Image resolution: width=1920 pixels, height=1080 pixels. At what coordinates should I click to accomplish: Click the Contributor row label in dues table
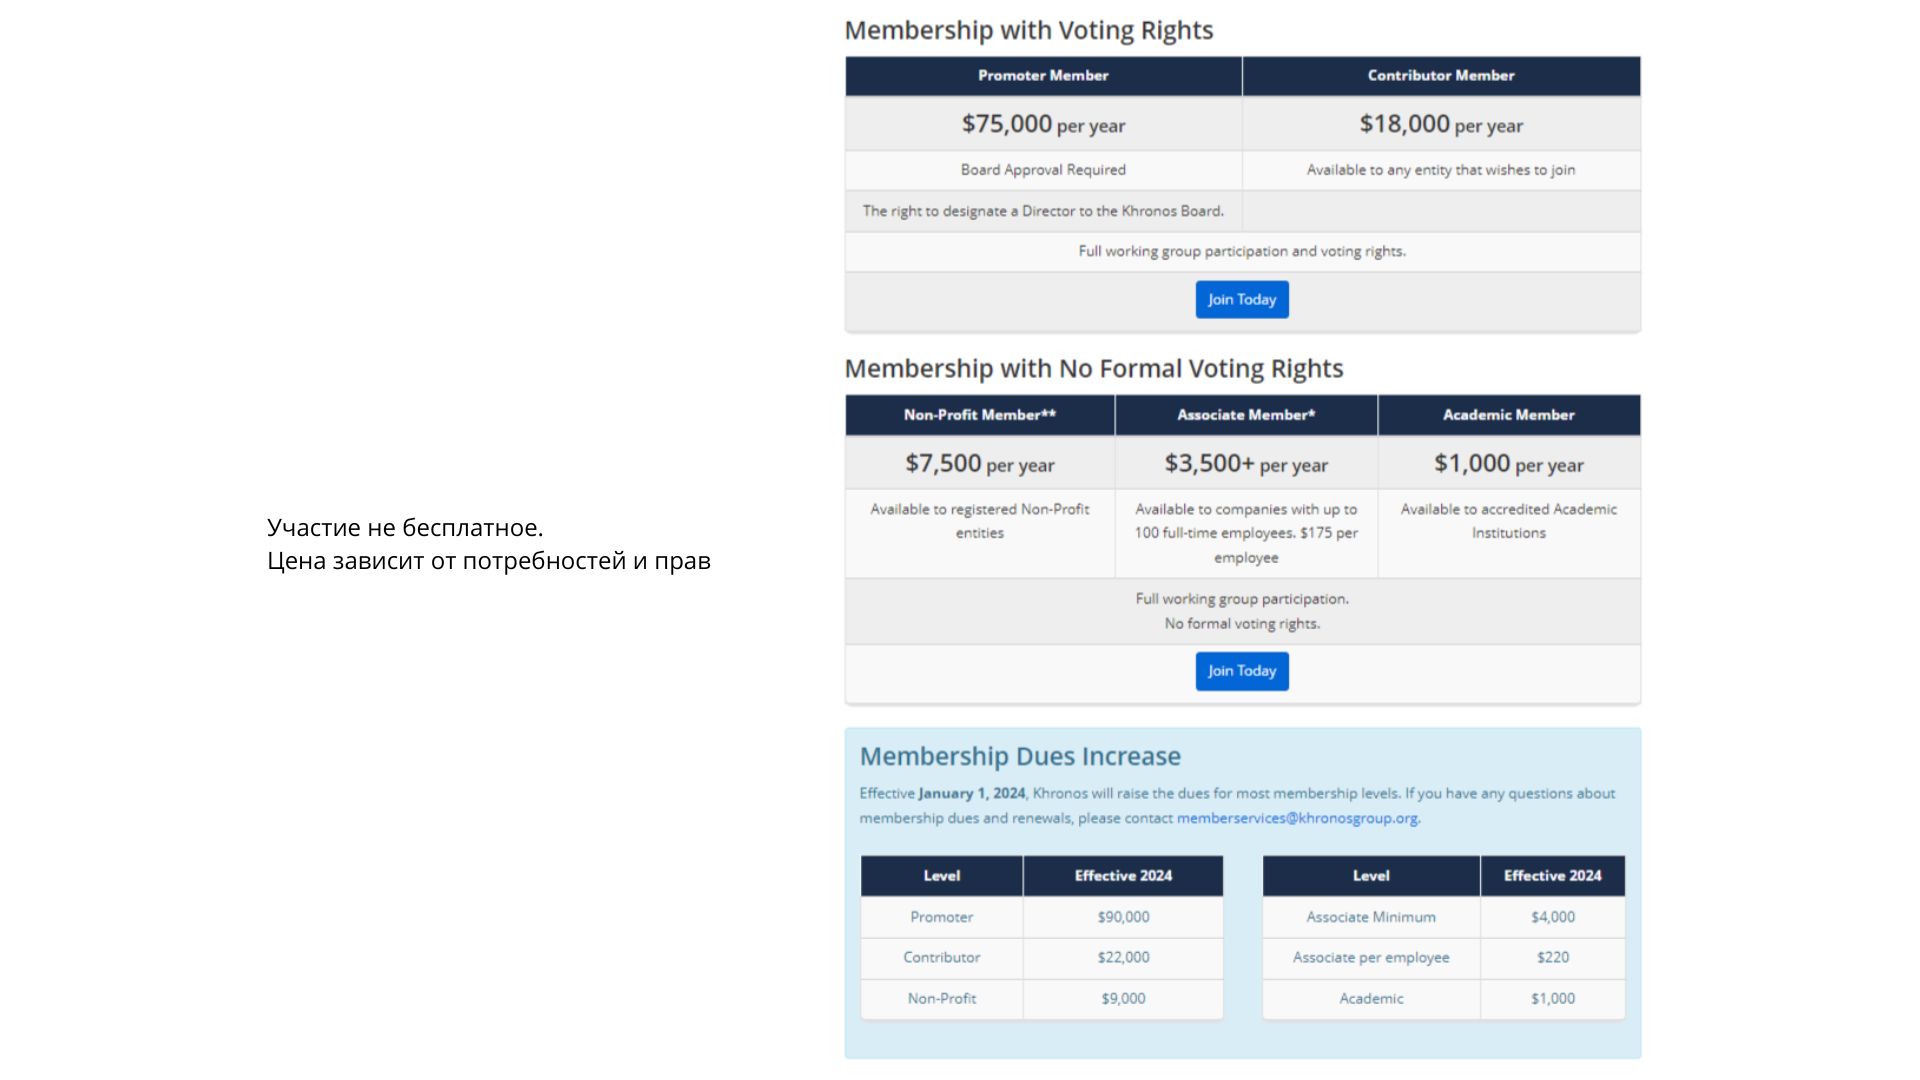942,957
